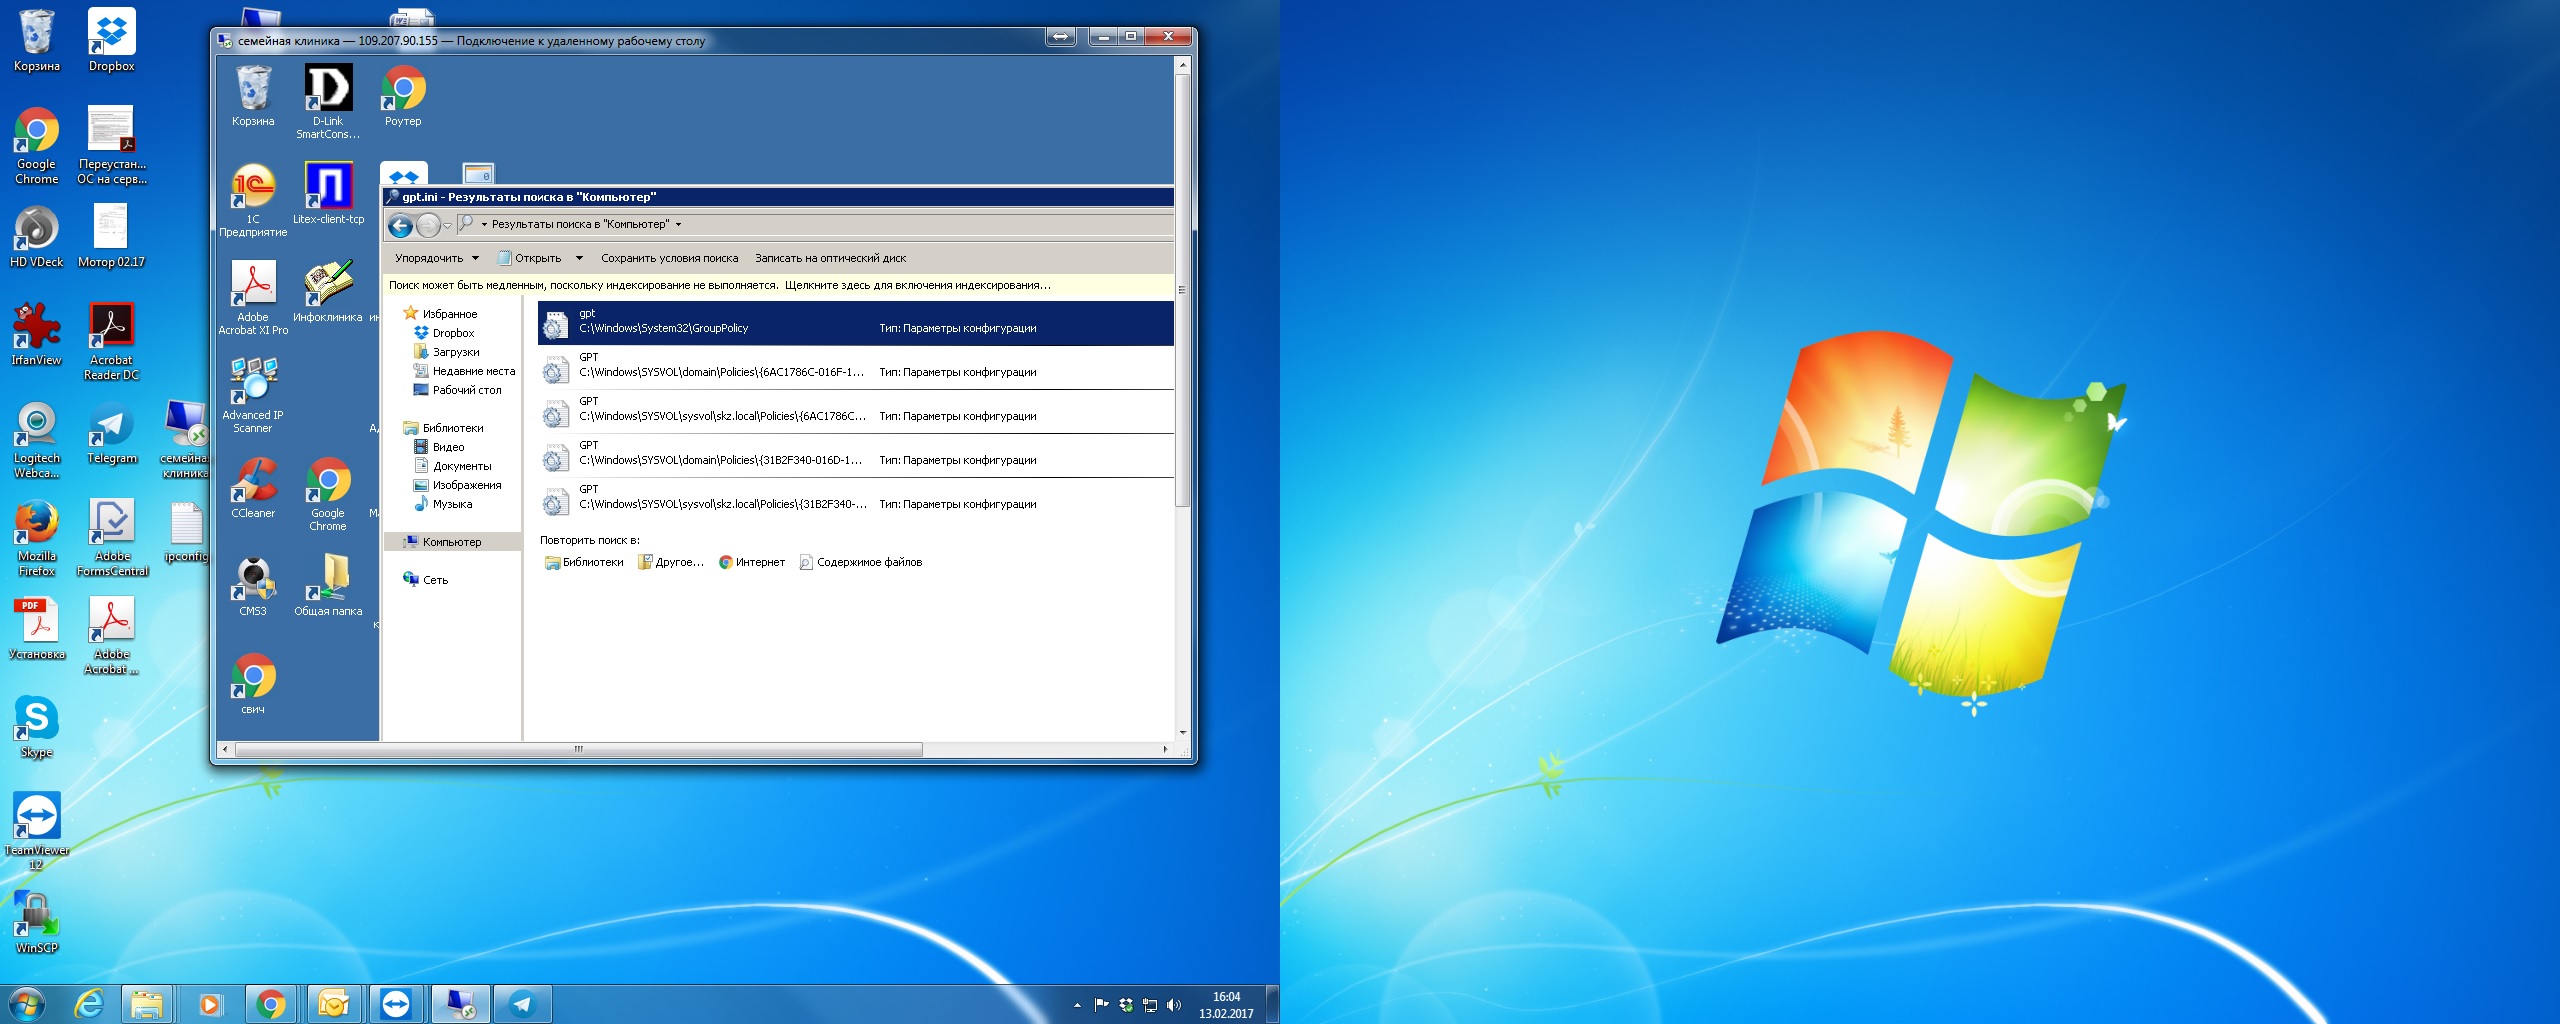Click Записать на оптический диск

[x=830, y=258]
